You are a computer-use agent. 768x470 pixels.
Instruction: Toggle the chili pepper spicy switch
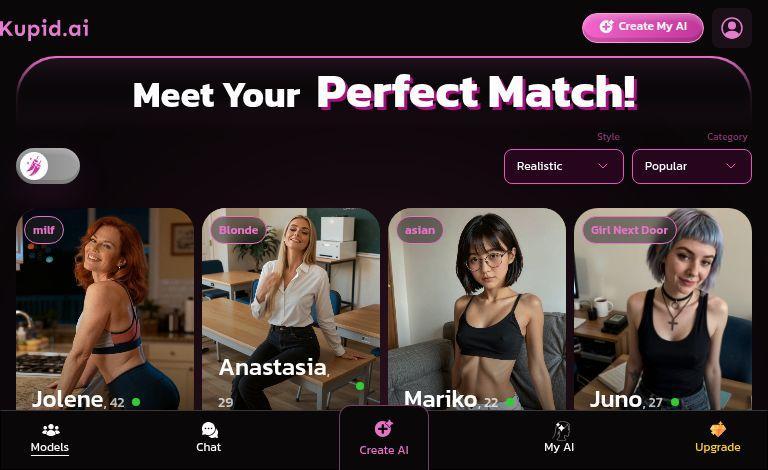tap(48, 166)
